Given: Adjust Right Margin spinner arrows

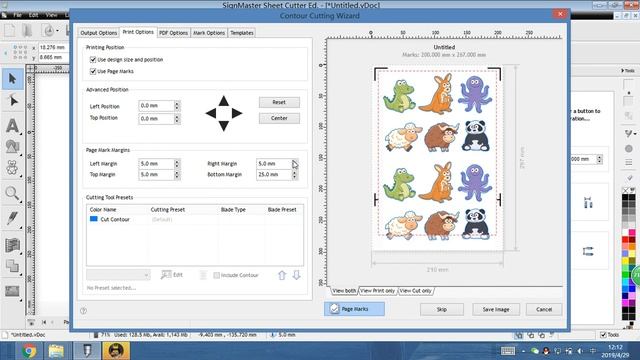Looking at the screenshot, I should coord(295,163).
